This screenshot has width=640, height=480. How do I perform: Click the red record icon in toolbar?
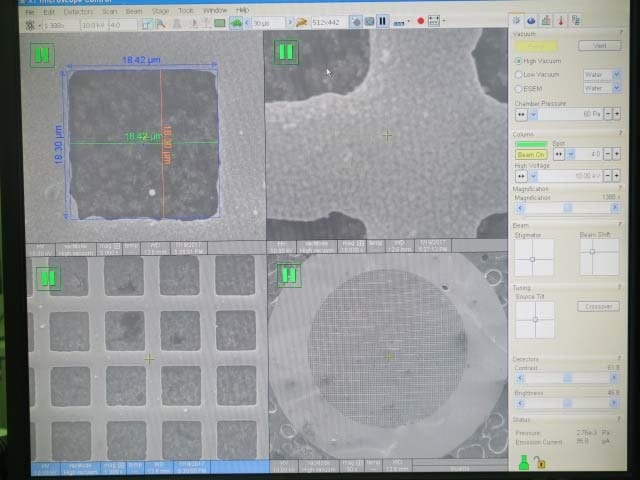click(420, 21)
